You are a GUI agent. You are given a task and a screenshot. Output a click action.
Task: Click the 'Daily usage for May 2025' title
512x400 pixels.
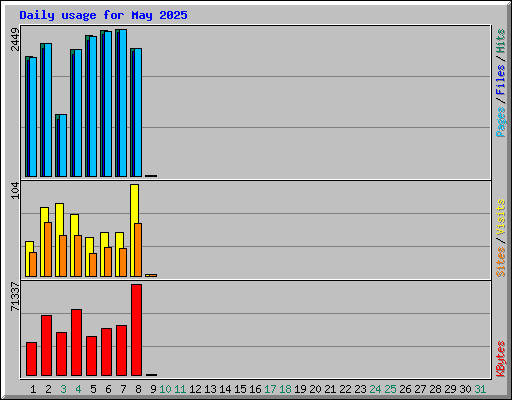103,15
